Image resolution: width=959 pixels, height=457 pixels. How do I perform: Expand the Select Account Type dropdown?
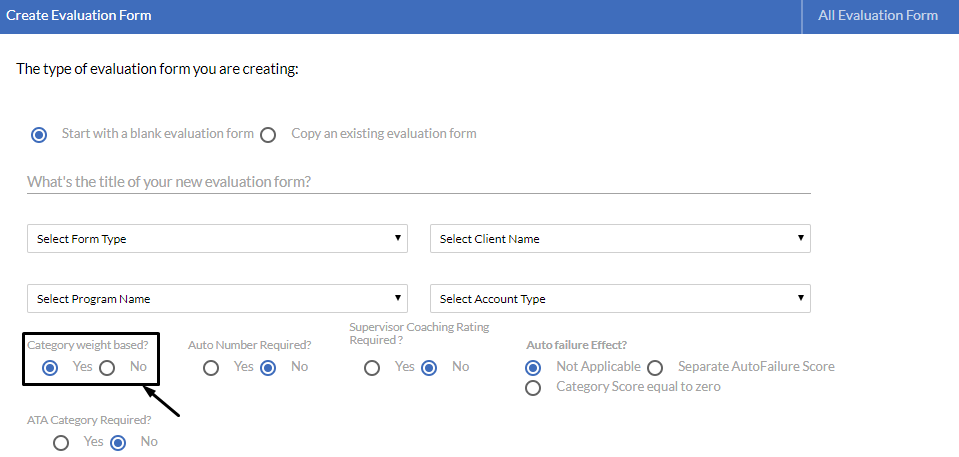(620, 299)
